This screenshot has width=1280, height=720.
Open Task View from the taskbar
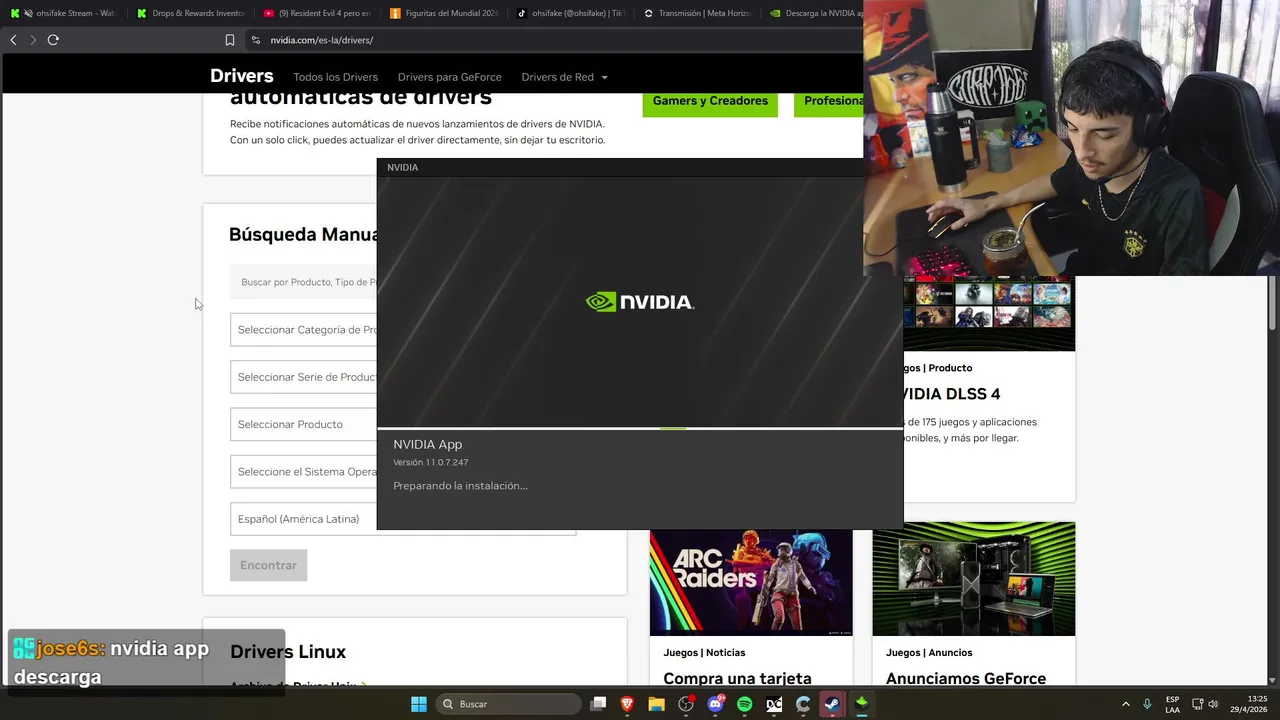click(x=598, y=704)
